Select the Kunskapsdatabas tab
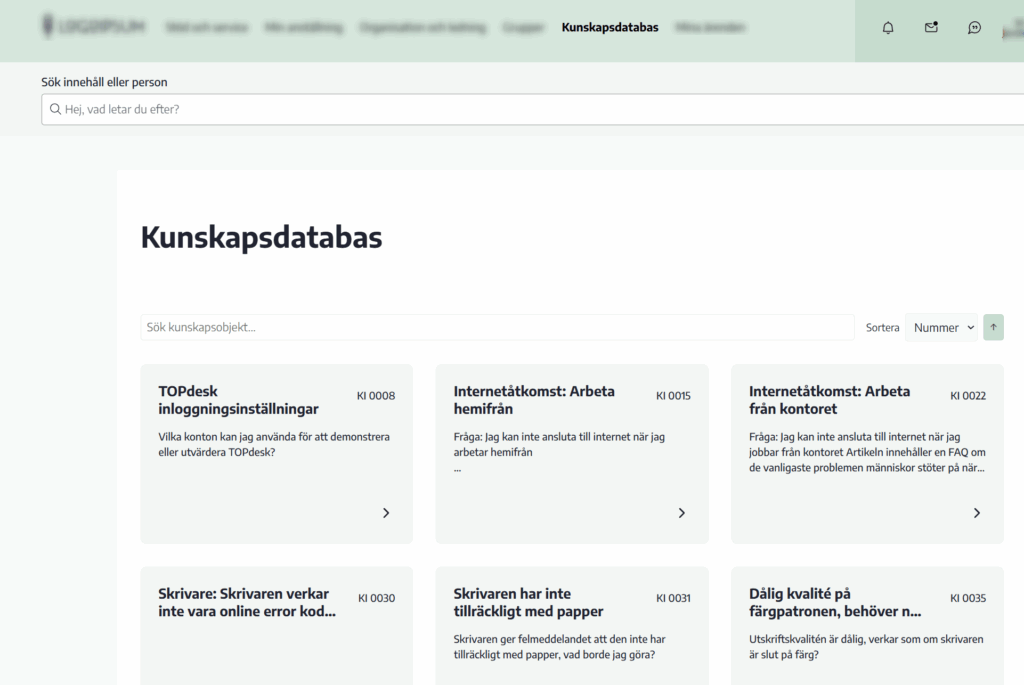 click(610, 28)
